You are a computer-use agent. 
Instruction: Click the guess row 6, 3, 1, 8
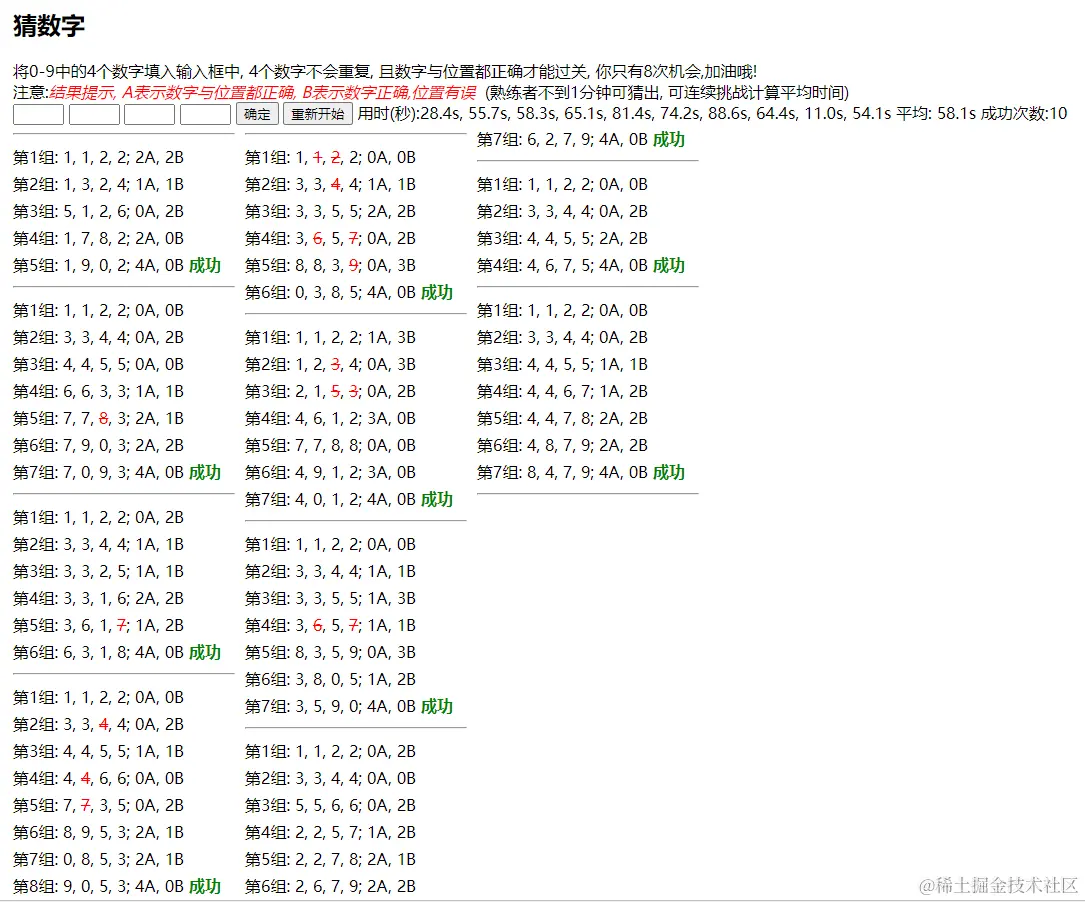98,653
